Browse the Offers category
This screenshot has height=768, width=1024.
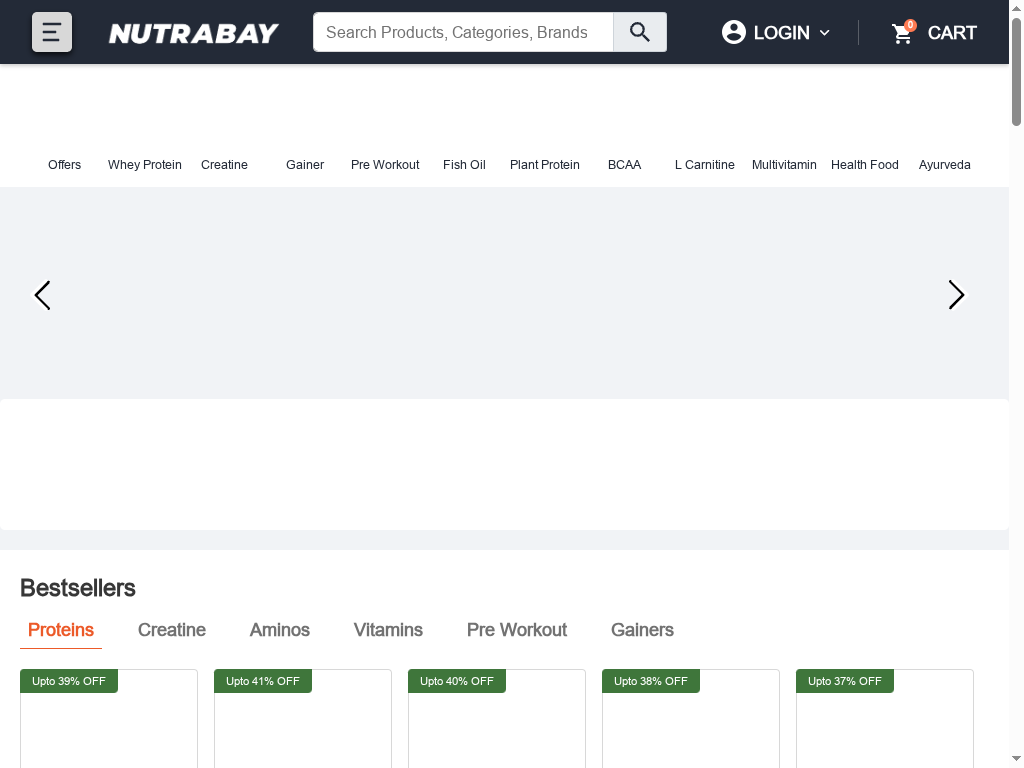(x=64, y=164)
